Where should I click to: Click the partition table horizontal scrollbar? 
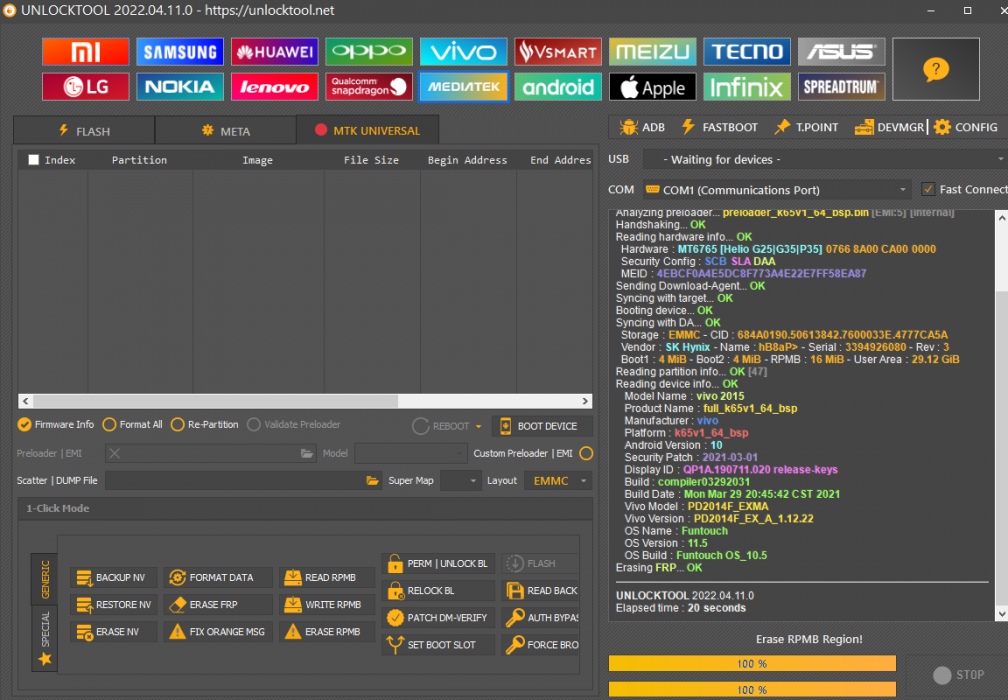click(305, 401)
